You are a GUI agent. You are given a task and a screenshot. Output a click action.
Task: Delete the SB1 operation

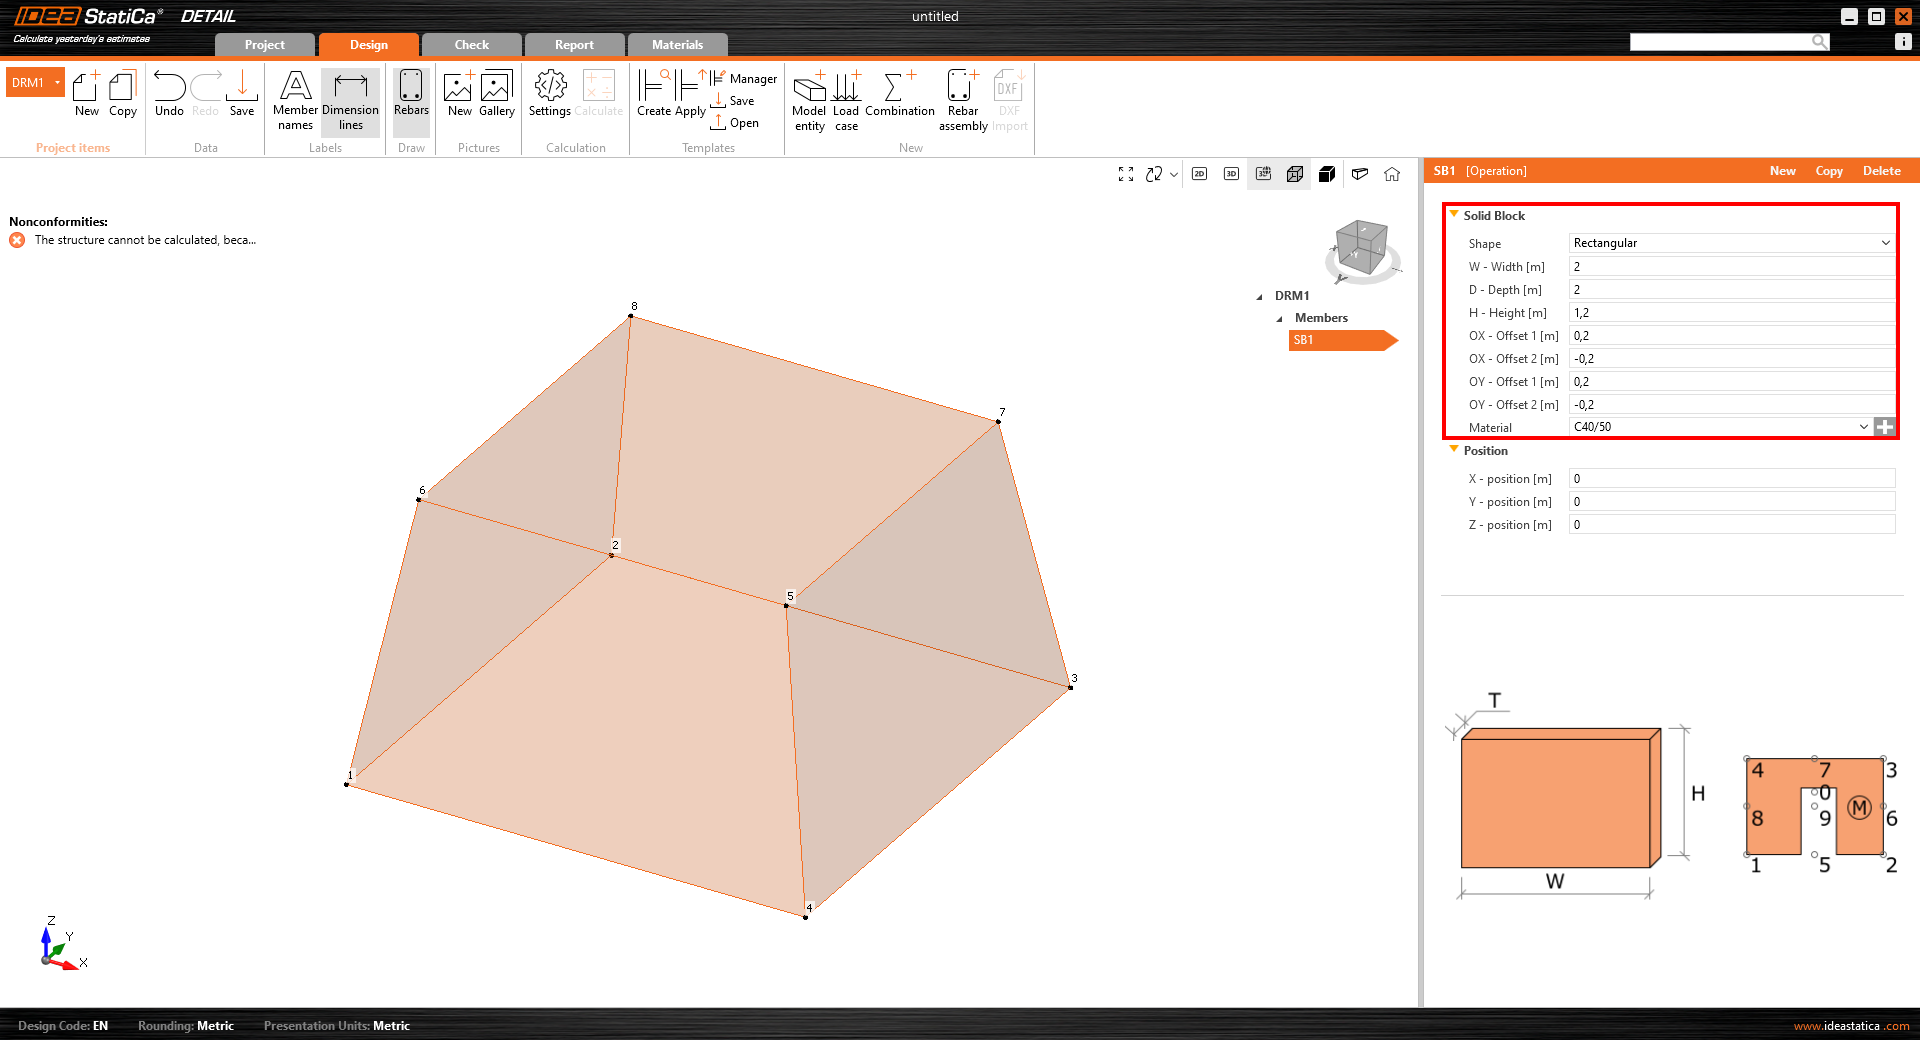[1881, 170]
